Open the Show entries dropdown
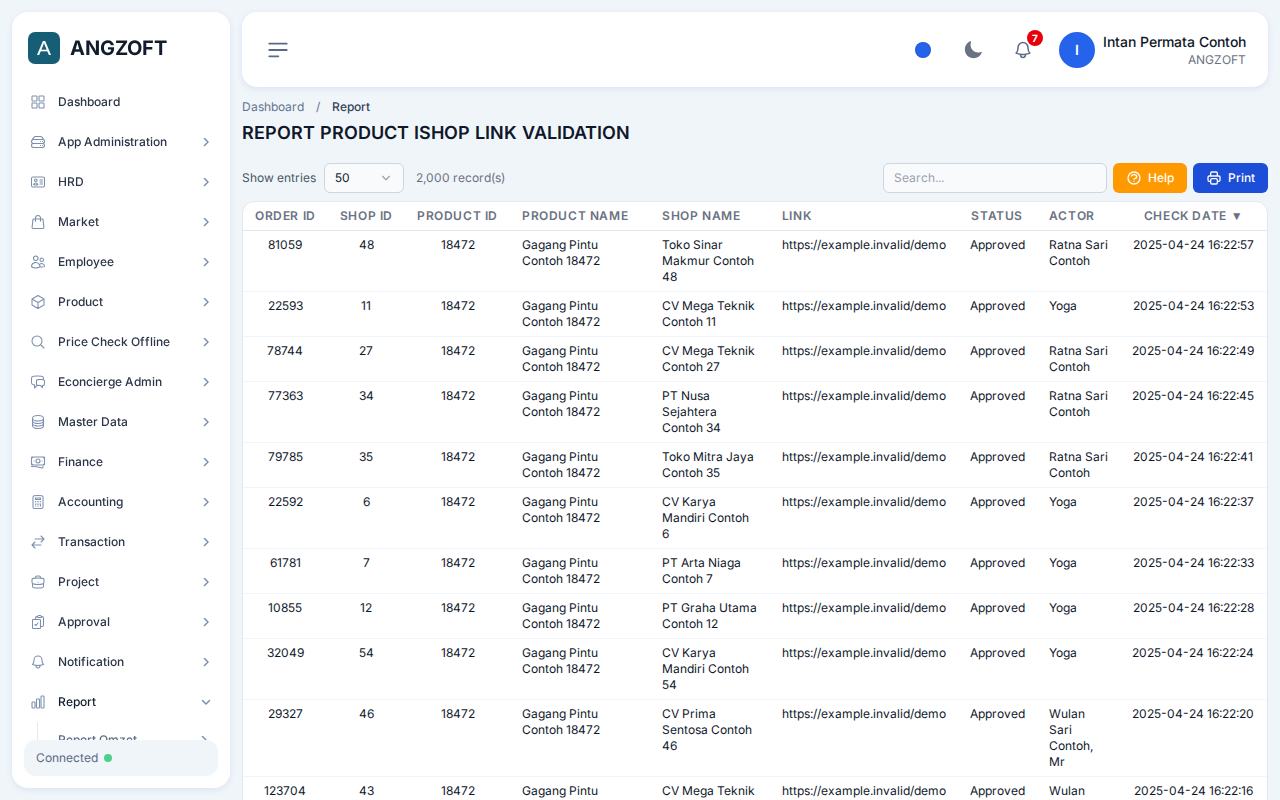 click(x=364, y=178)
